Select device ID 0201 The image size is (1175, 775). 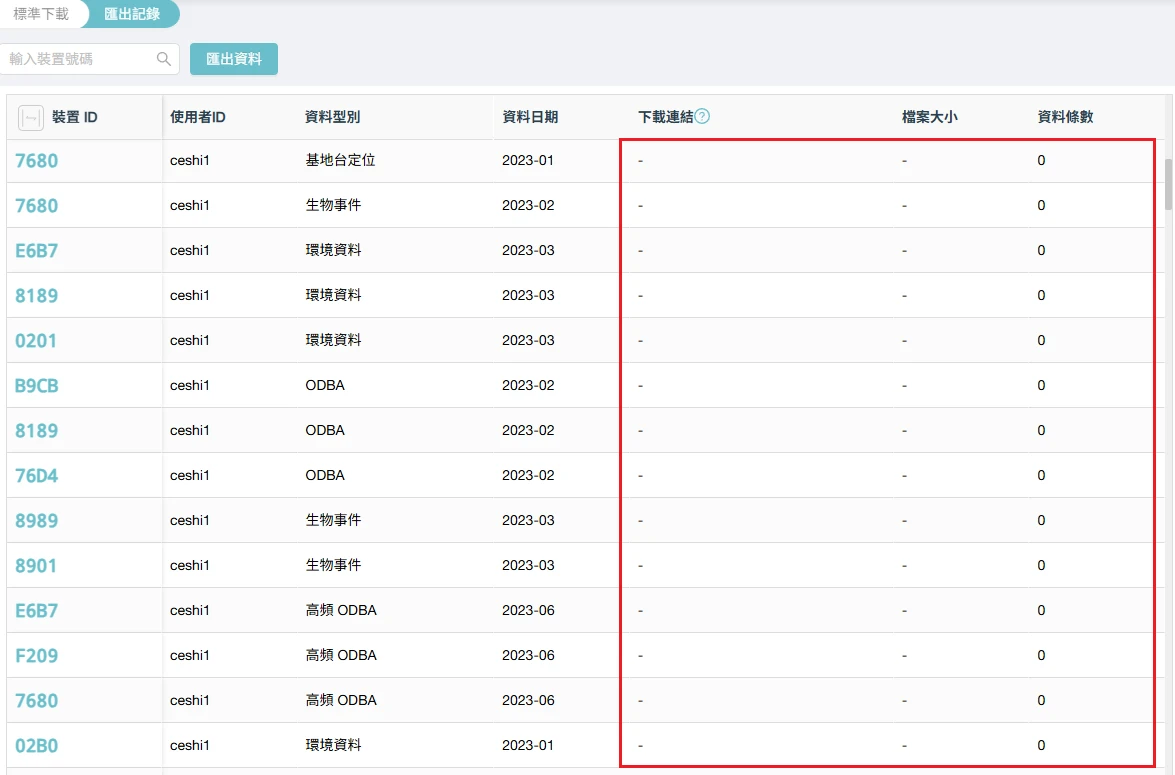coord(36,341)
